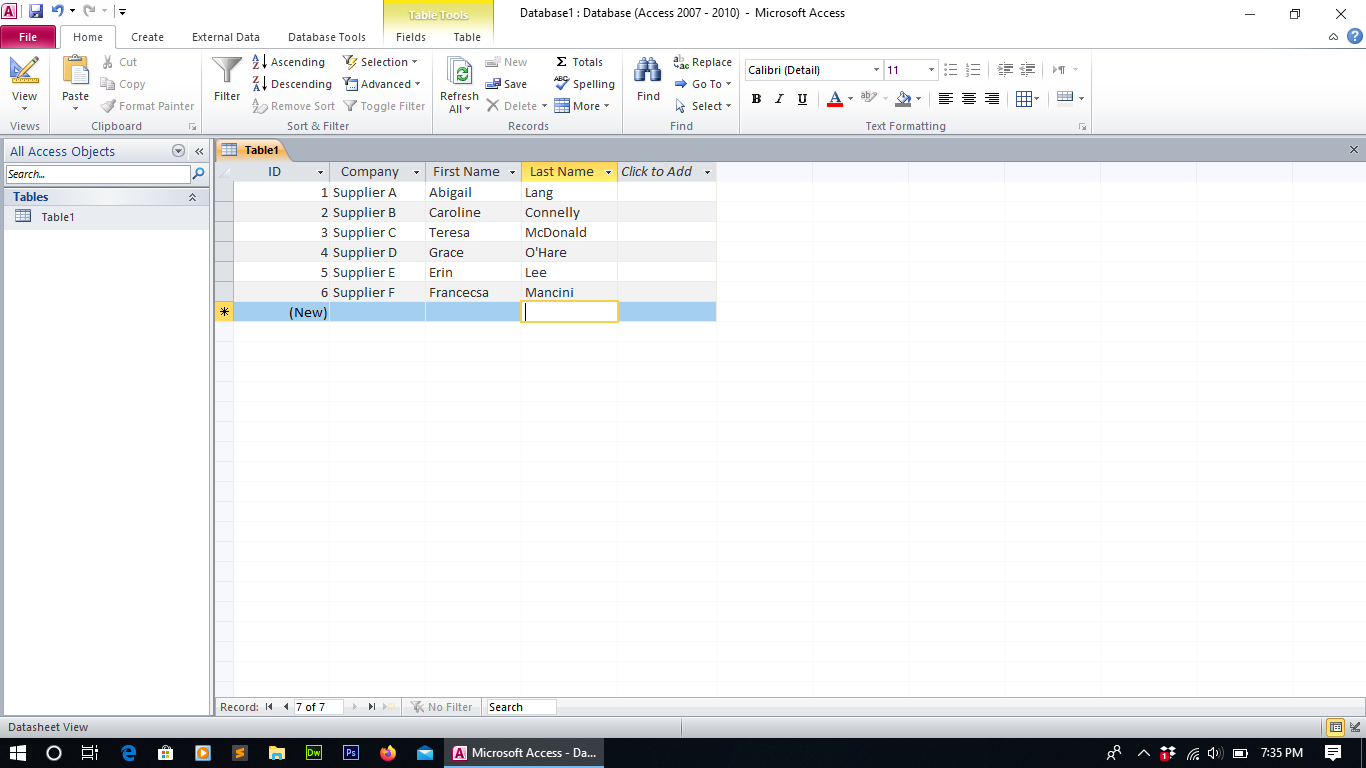The width and height of the screenshot is (1366, 768).
Task: Align text right
Action: tap(992, 99)
